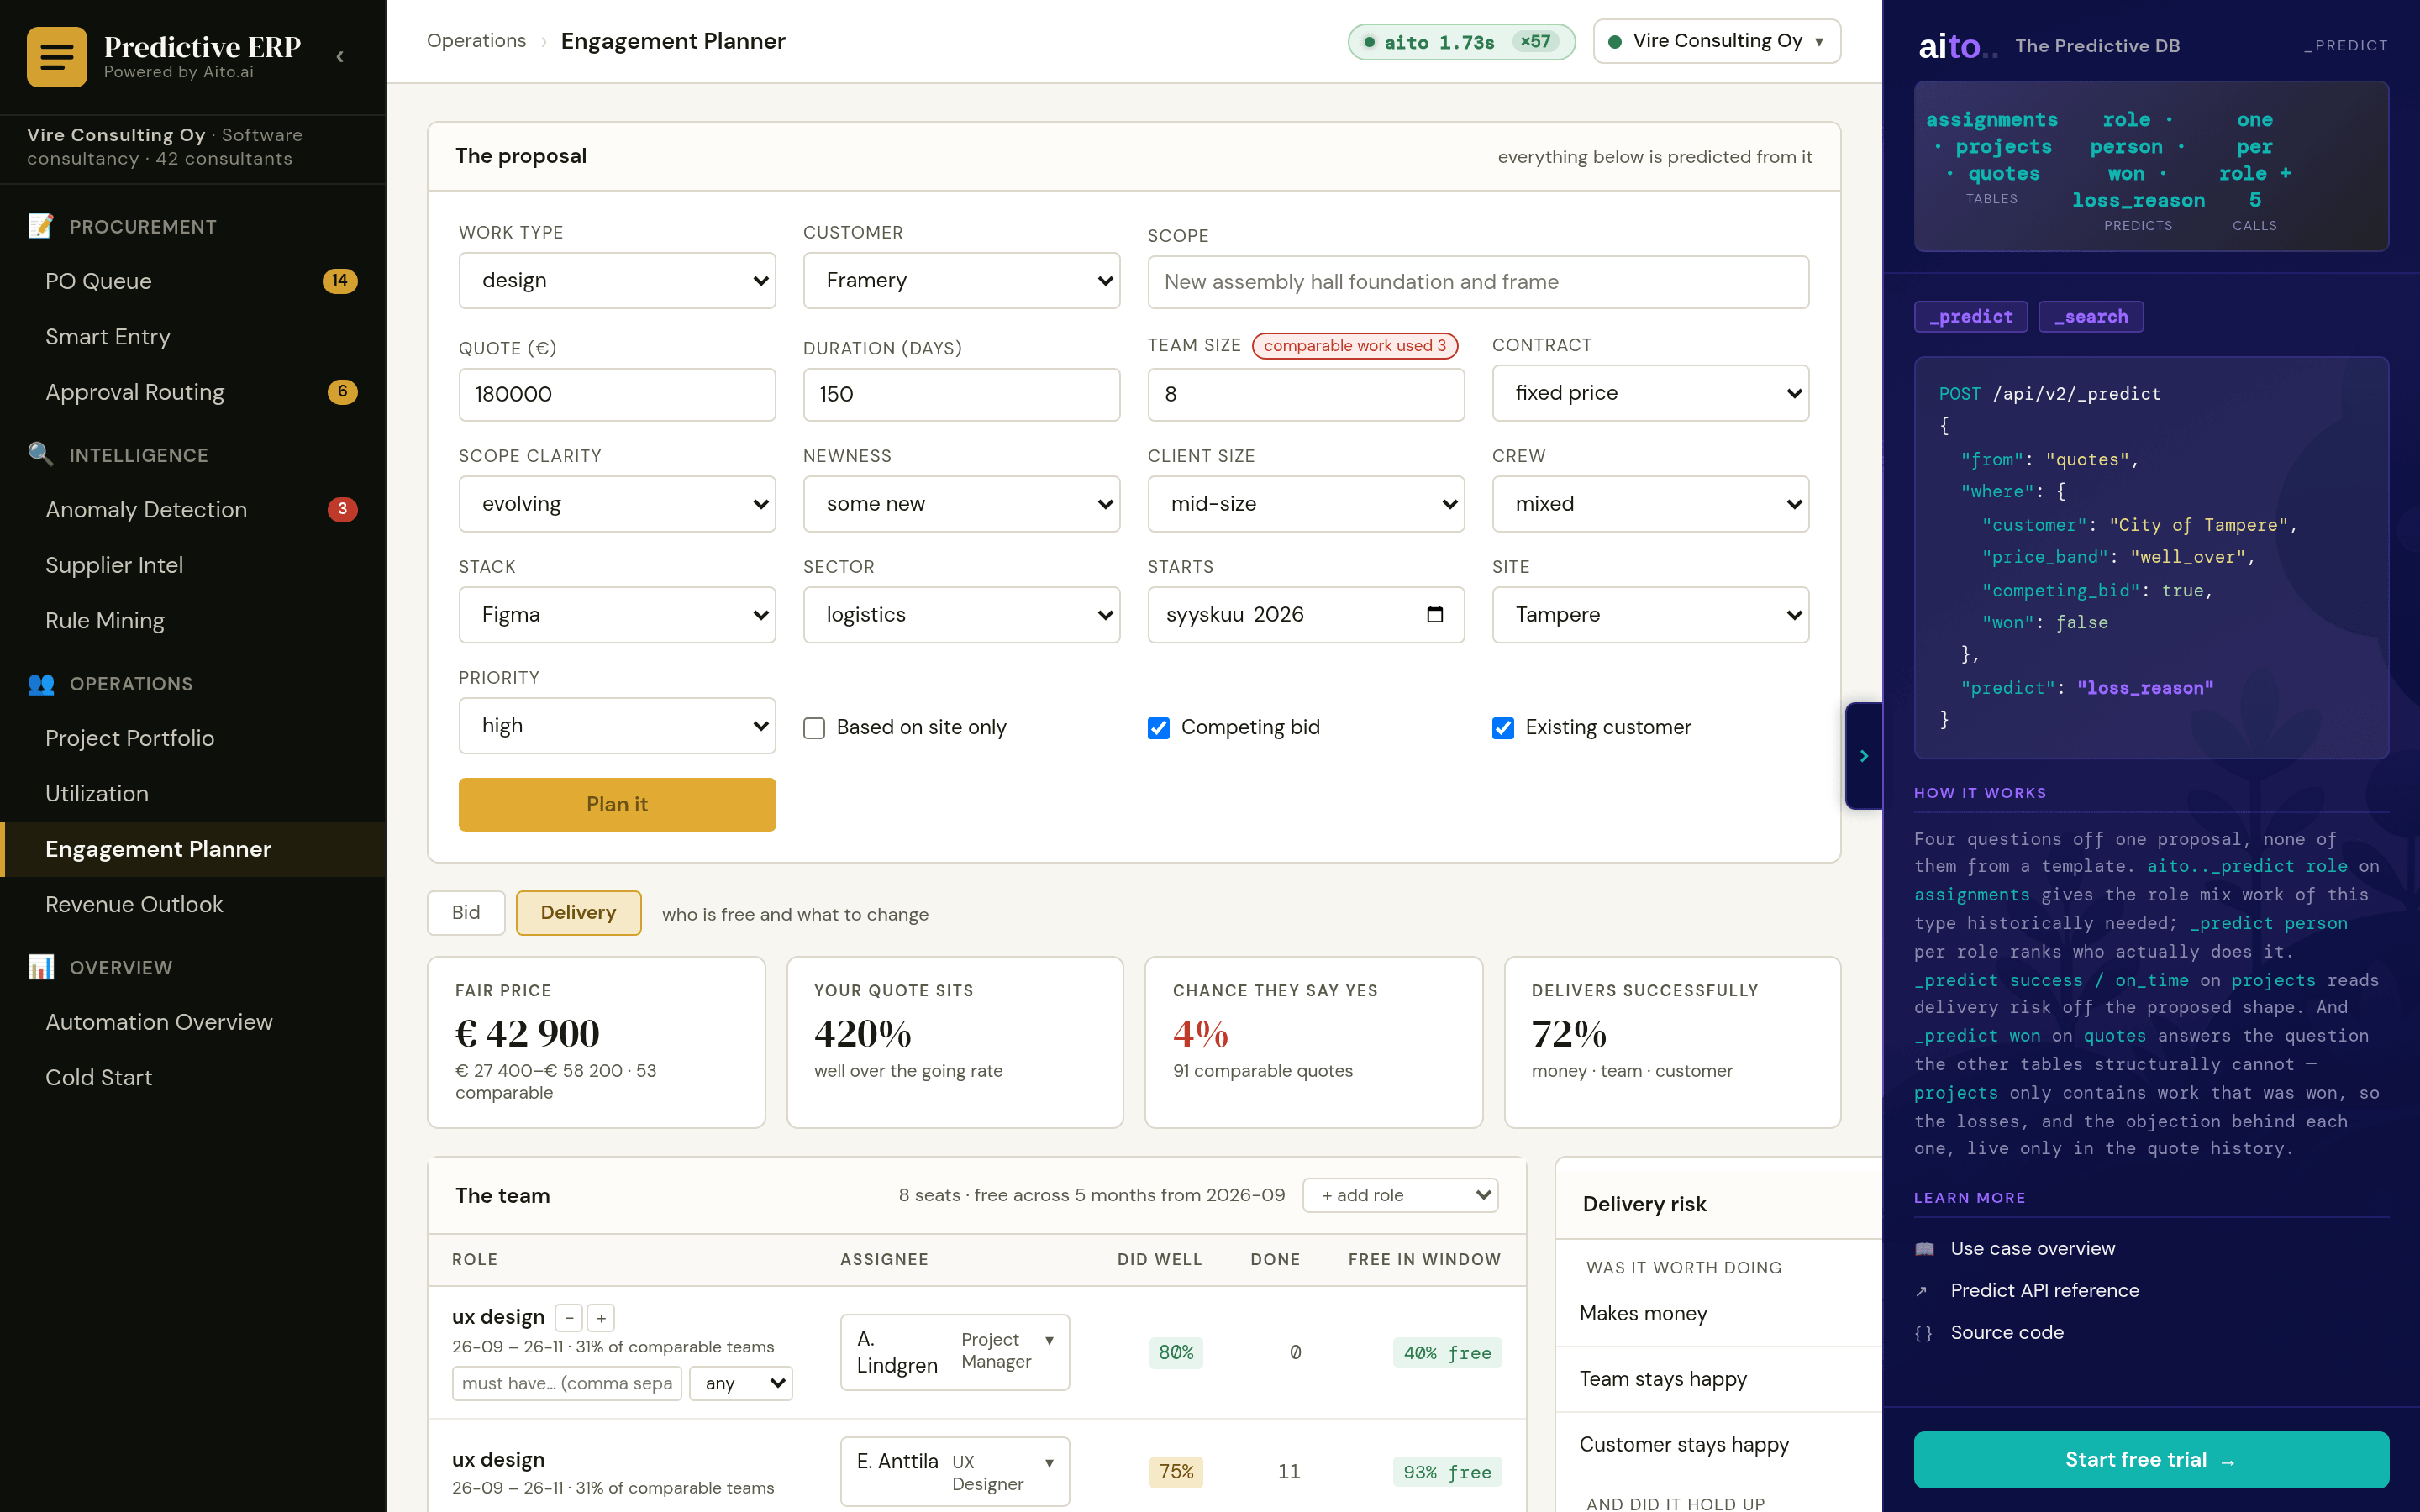The width and height of the screenshot is (2420, 1512).
Task: Open the A. Lindgren assignee dropdown
Action: (955, 1352)
